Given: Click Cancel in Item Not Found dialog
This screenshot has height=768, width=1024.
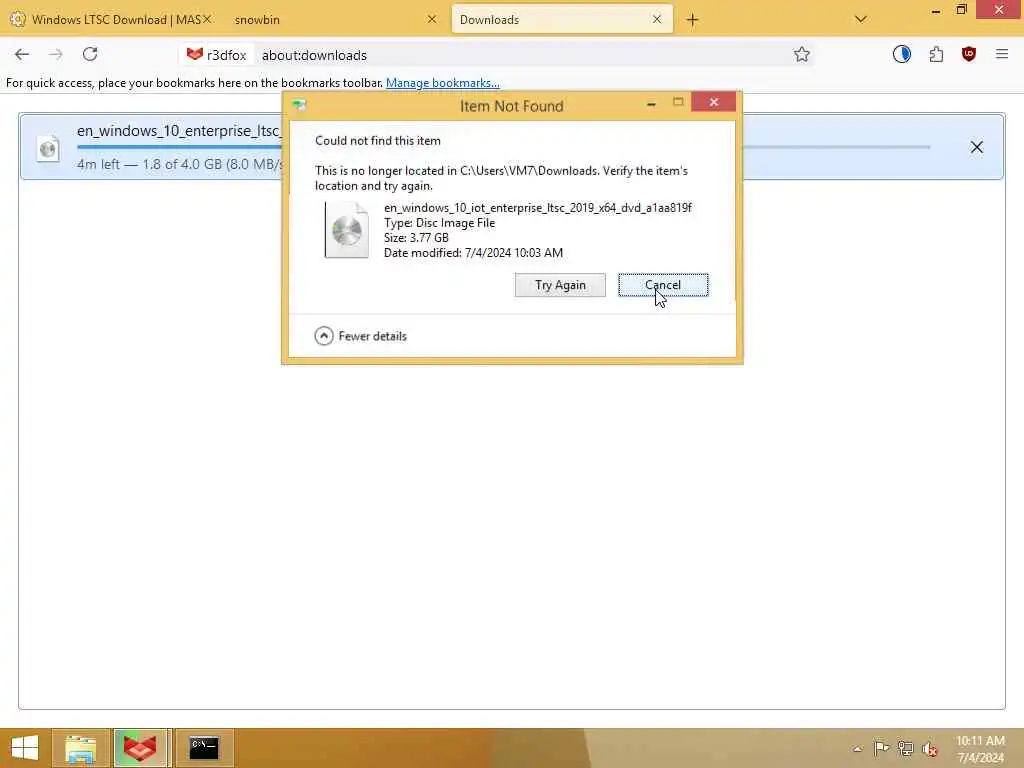Looking at the screenshot, I should coord(663,285).
